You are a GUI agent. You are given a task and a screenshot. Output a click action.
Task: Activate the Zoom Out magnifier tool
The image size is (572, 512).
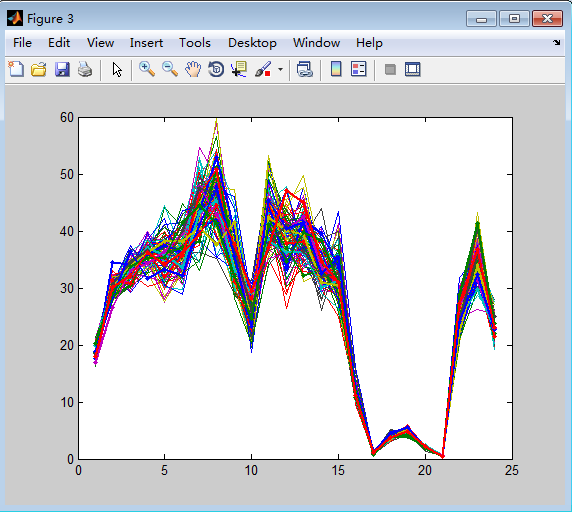click(x=170, y=69)
